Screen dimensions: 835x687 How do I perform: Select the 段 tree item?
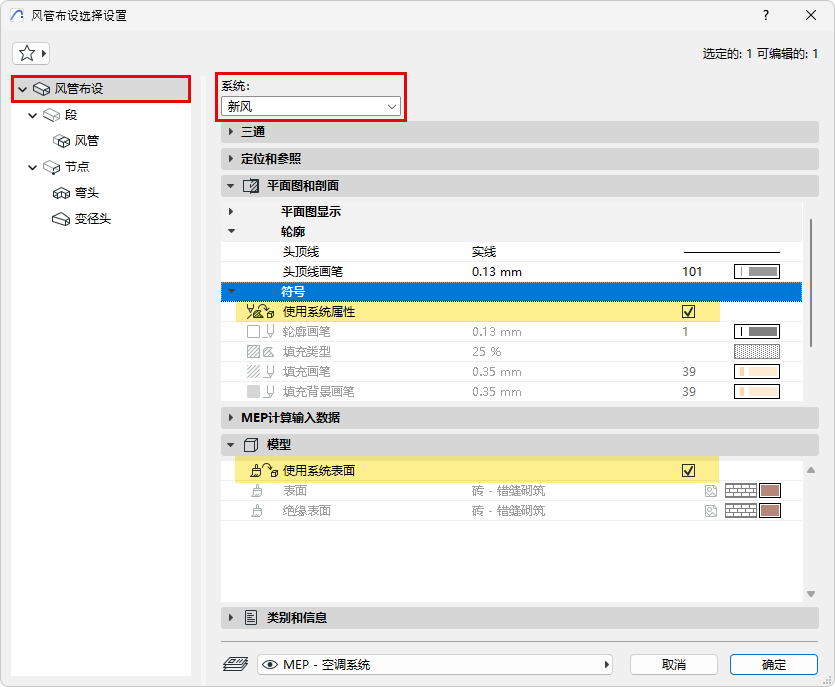pos(71,115)
